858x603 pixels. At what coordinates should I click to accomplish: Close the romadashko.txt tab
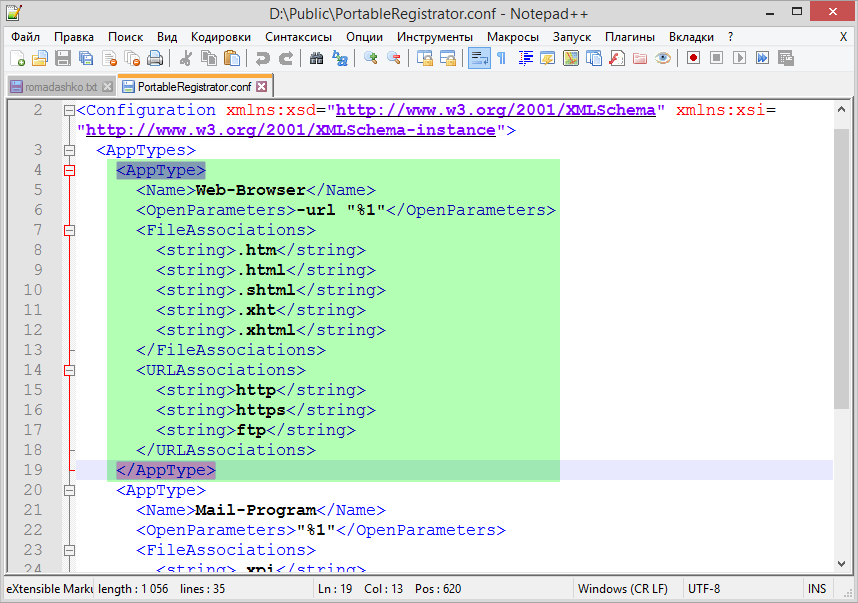108,86
